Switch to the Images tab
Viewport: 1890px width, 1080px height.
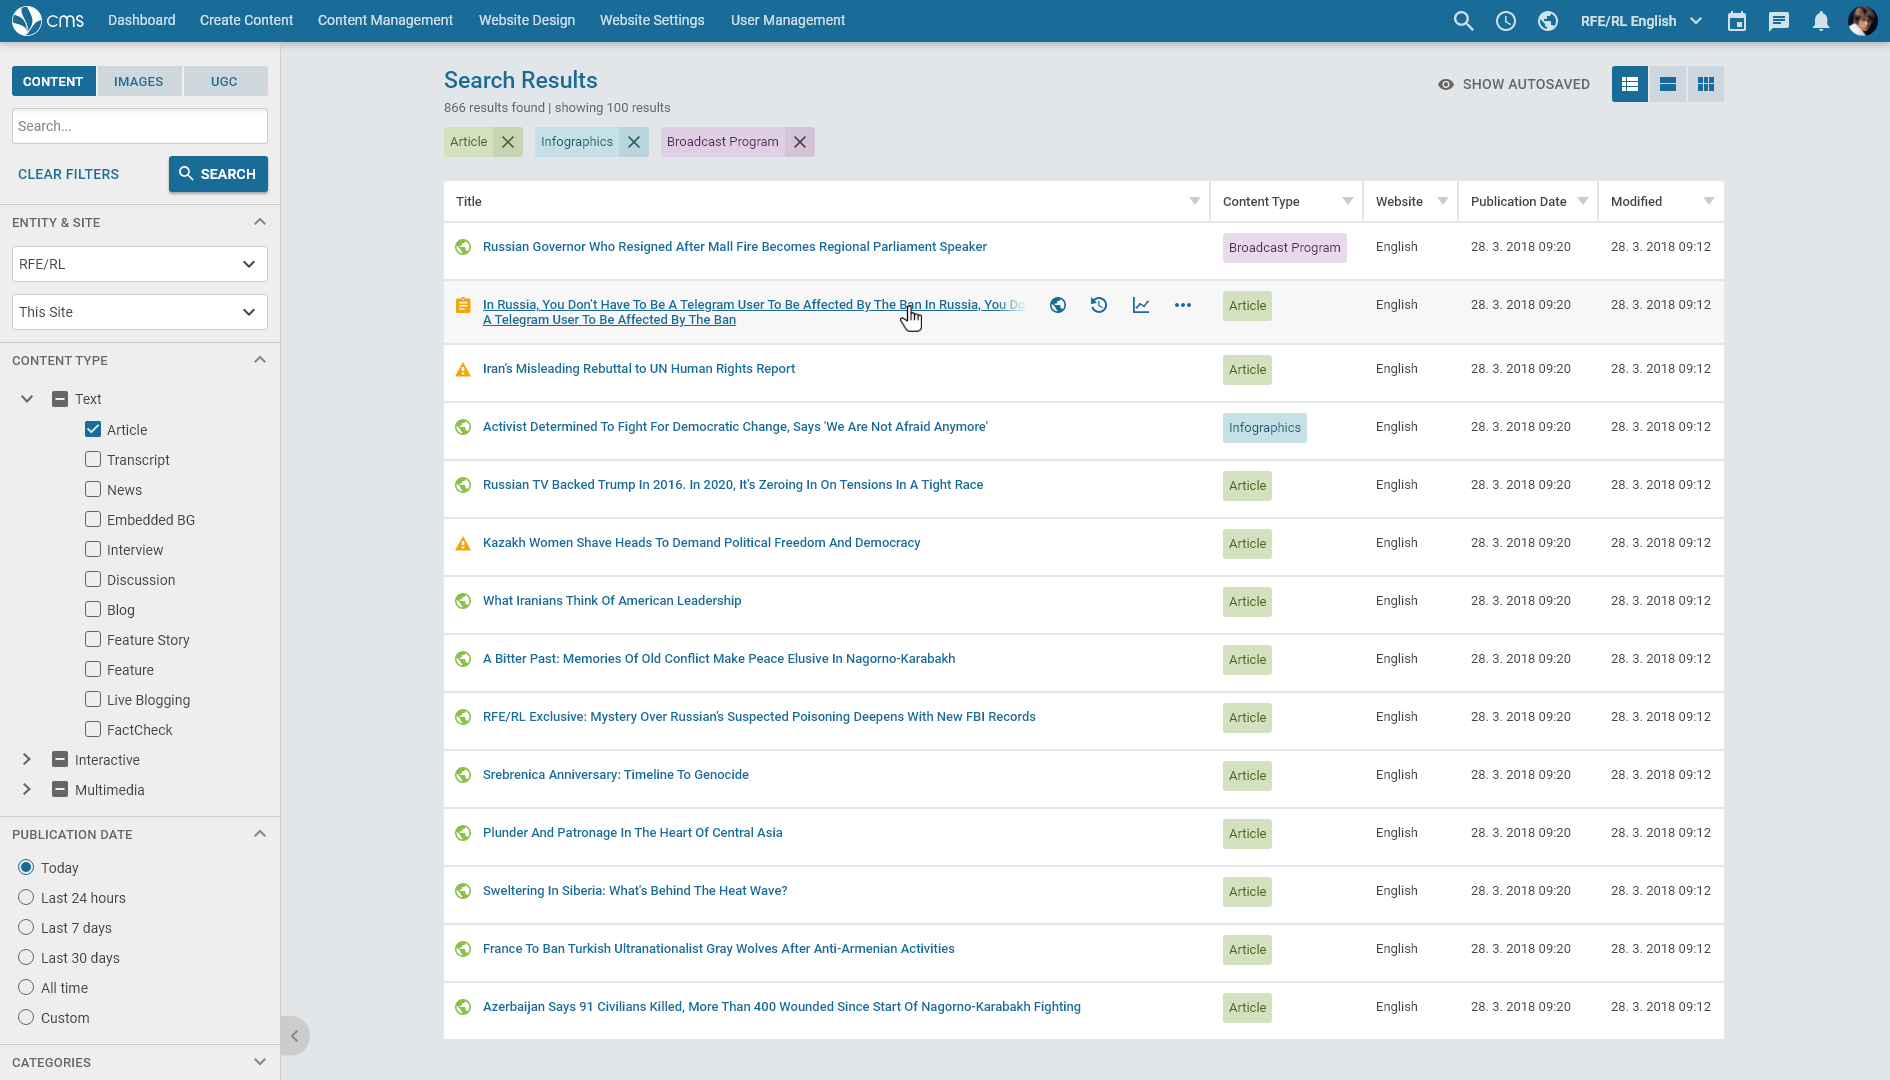click(x=139, y=81)
